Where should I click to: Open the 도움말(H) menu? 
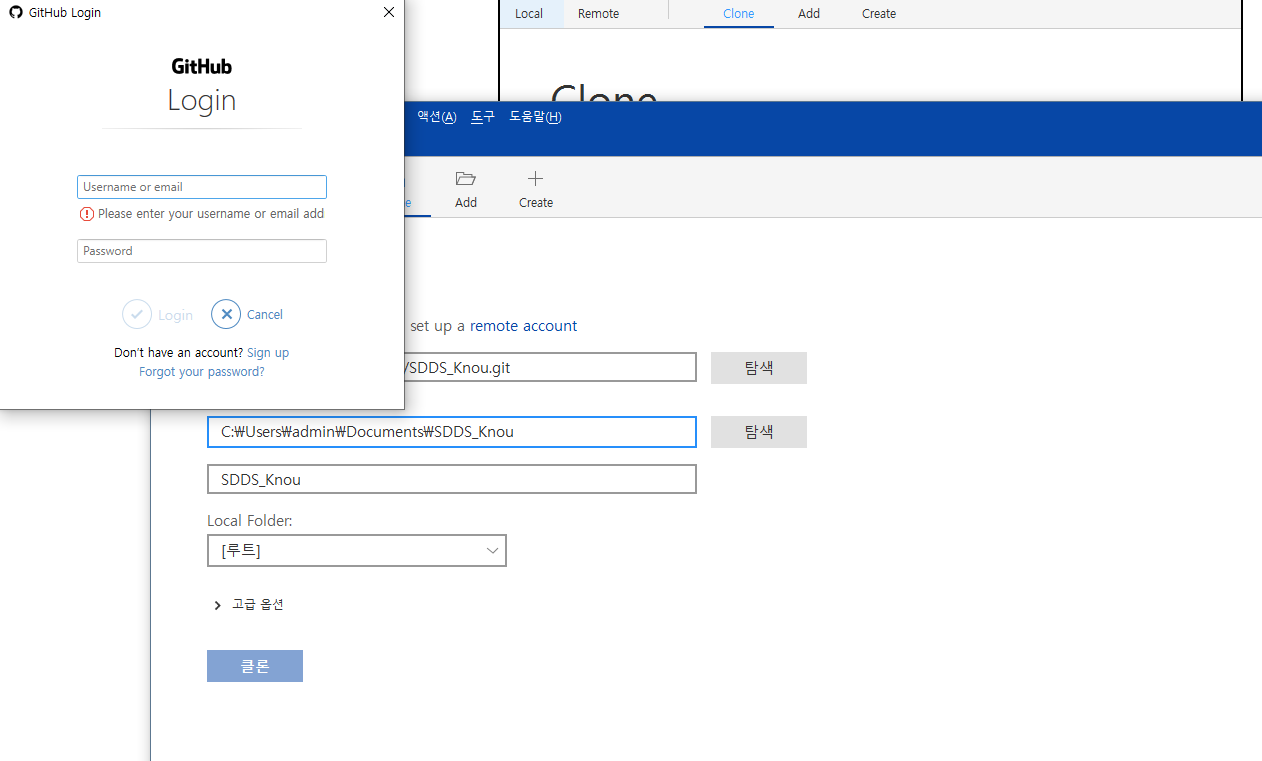[535, 117]
